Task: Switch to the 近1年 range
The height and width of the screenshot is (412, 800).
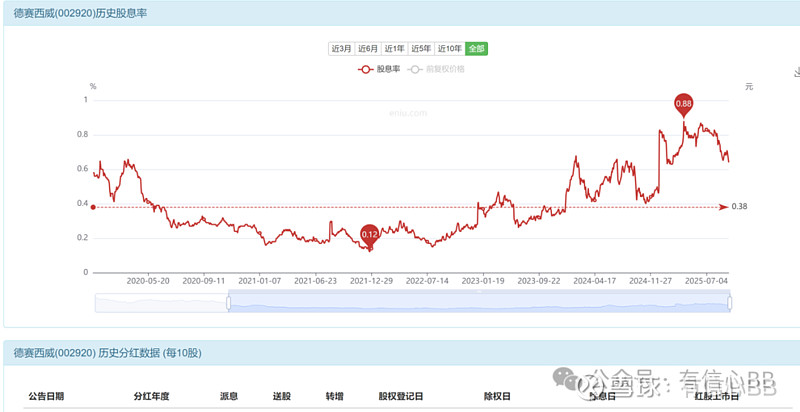Action: click(394, 49)
